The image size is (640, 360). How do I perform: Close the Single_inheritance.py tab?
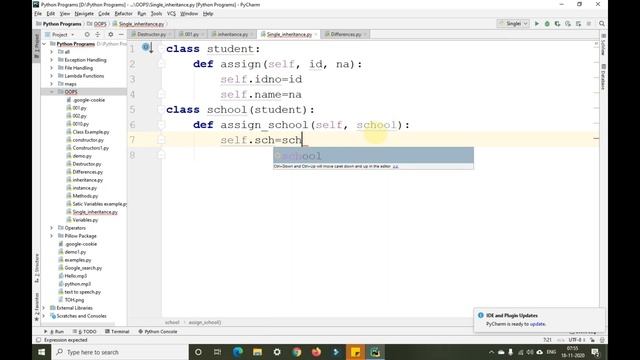[316, 35]
